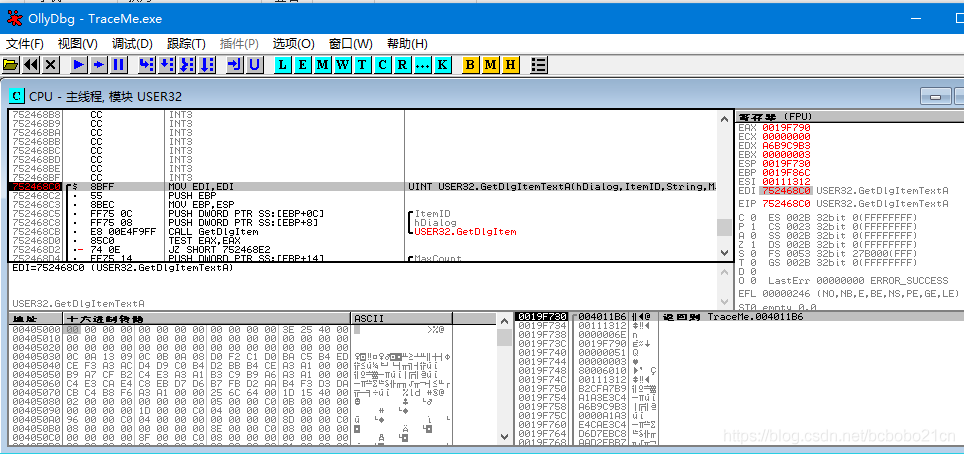
Task: Open the call stack (K) icon
Action: [442, 65]
